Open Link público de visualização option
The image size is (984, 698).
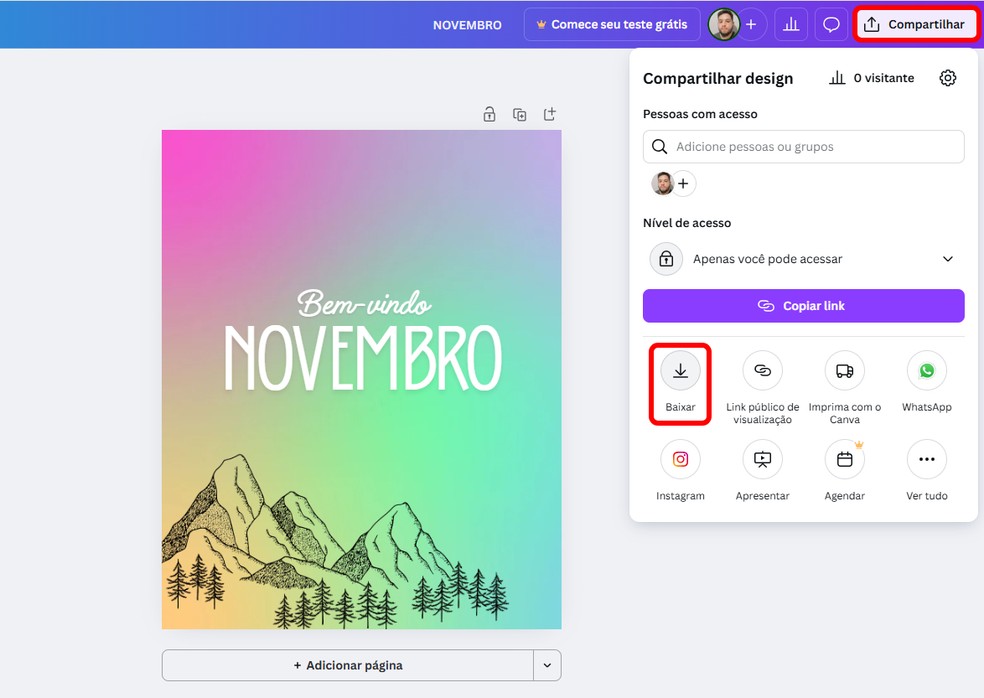[762, 371]
